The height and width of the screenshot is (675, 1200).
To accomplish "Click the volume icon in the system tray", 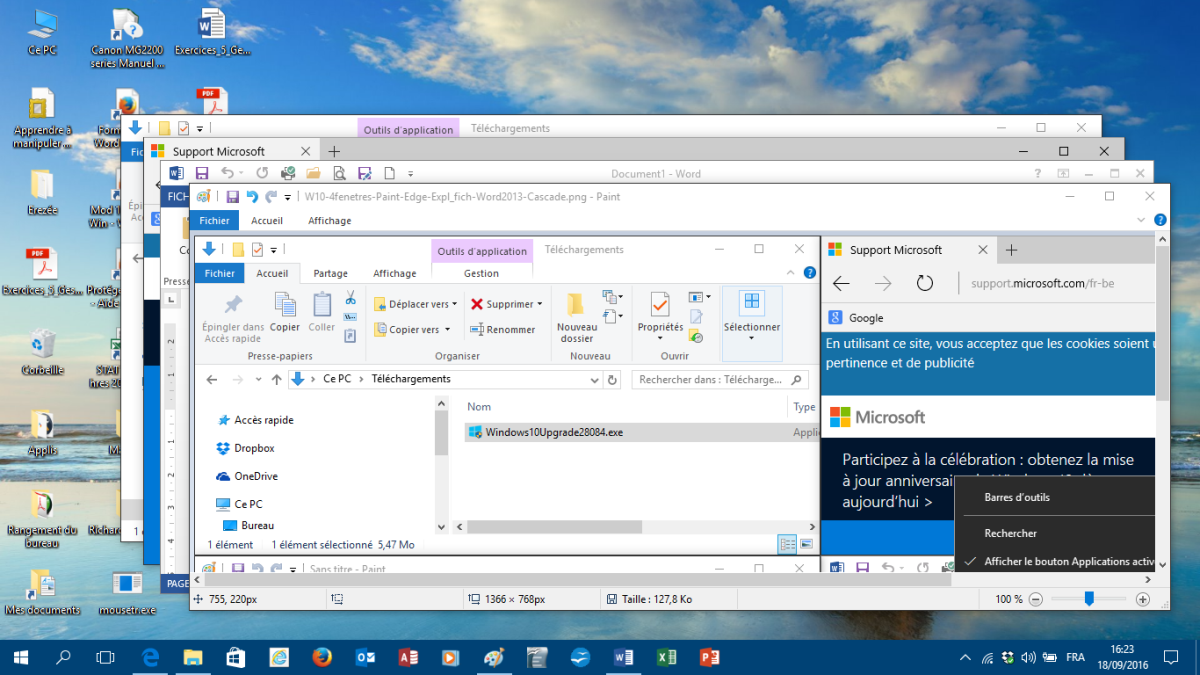I will click(x=1029, y=657).
